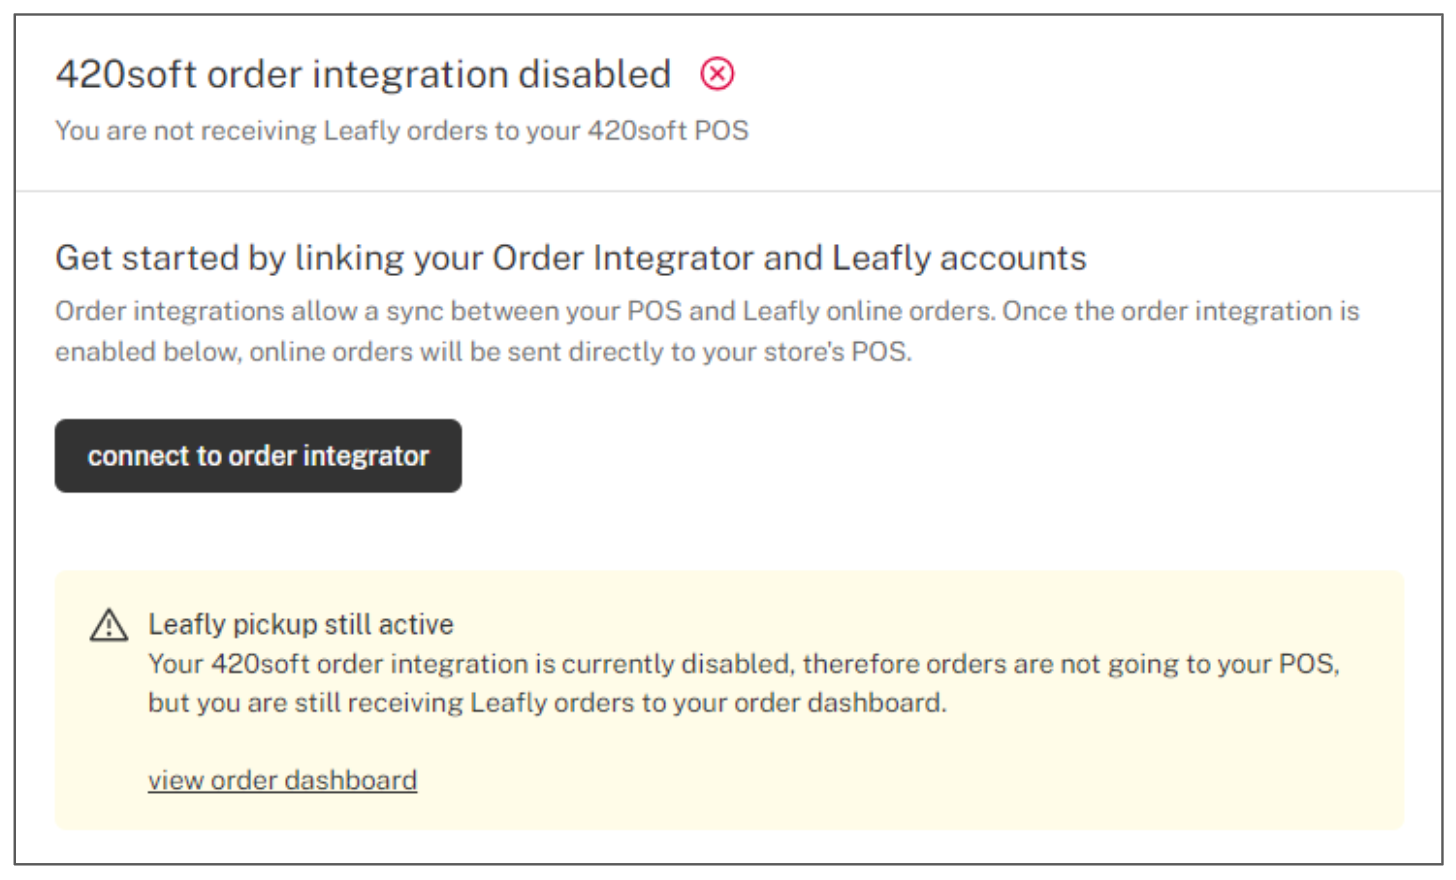
Task: Click '420soft POS' in the status subtitle
Action: click(668, 131)
